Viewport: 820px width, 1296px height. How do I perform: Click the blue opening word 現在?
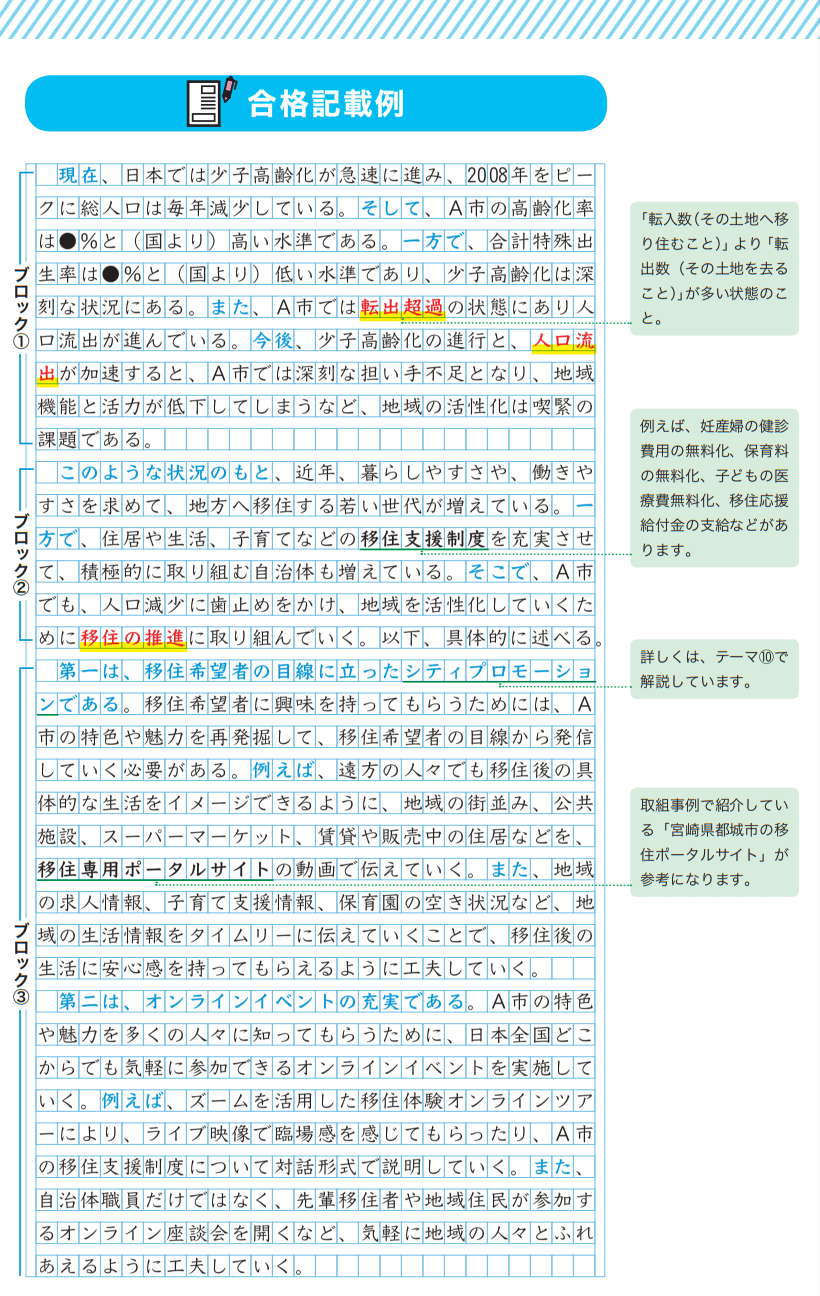click(78, 177)
